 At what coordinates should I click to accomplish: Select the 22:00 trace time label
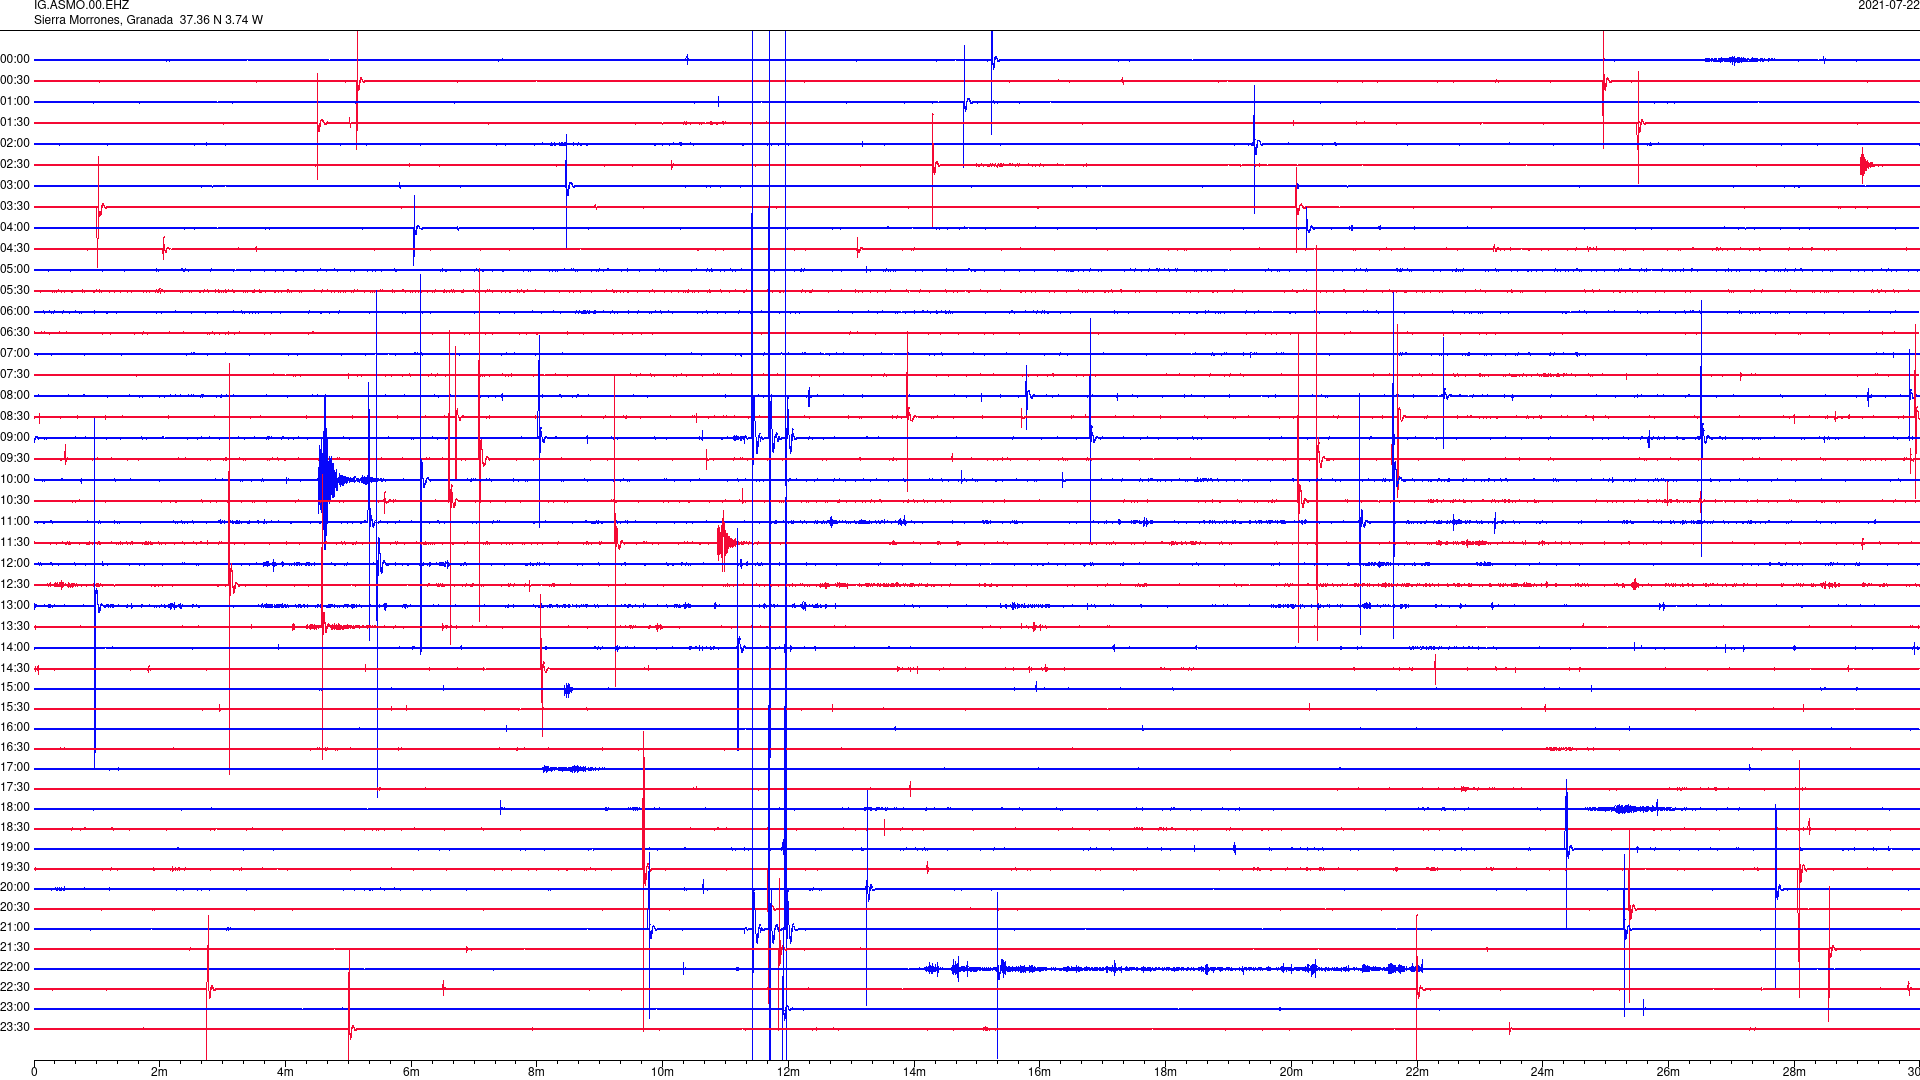point(15,968)
